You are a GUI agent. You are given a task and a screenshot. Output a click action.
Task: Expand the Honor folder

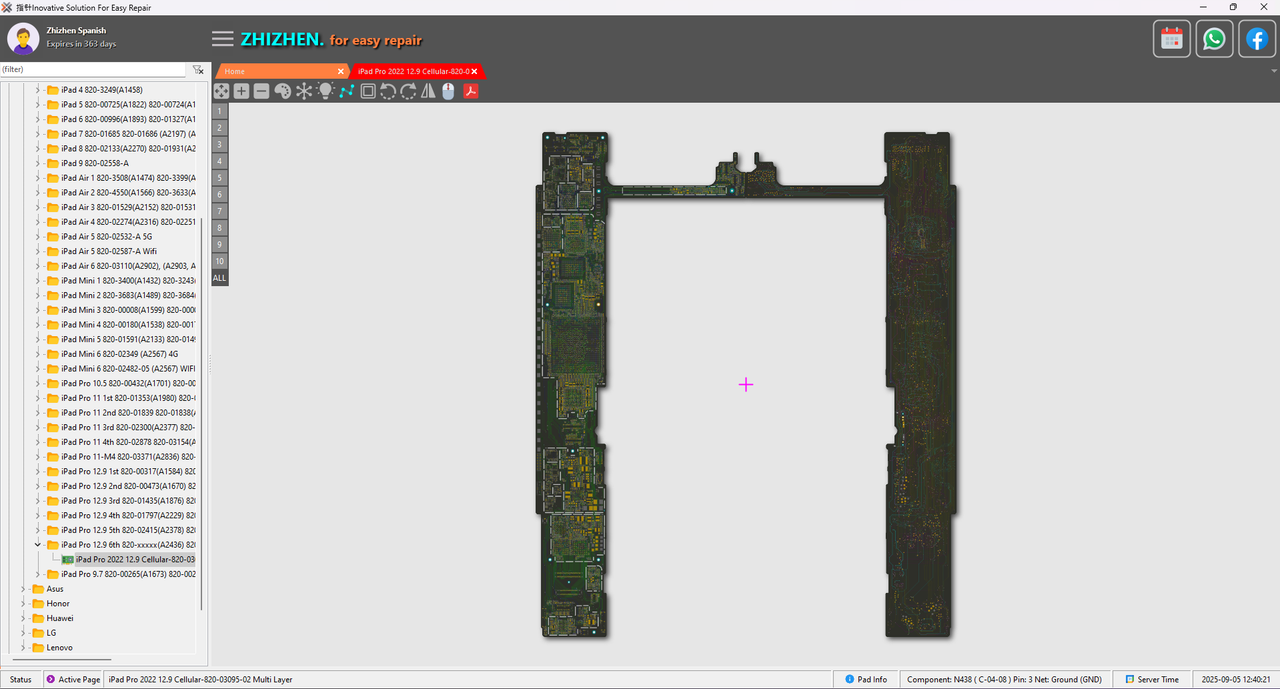(x=24, y=603)
